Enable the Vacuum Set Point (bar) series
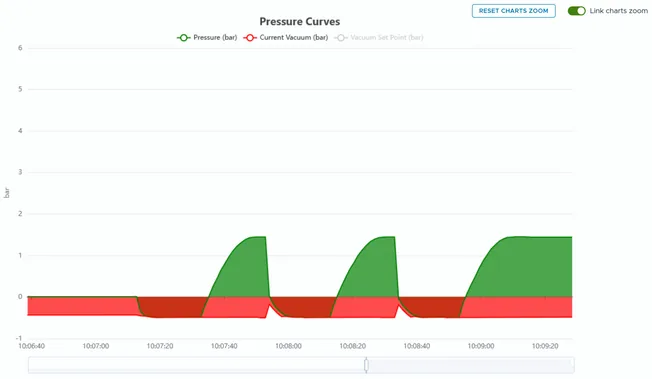 (x=379, y=37)
